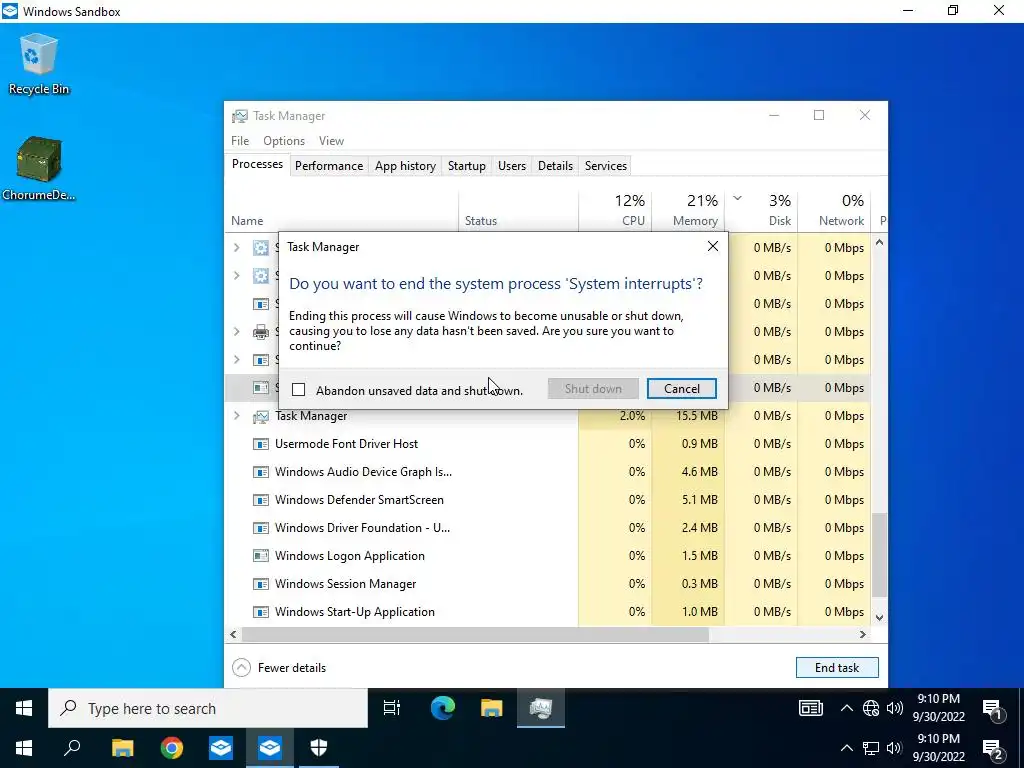Click Cancel in the confirmation dialog

[x=681, y=389]
